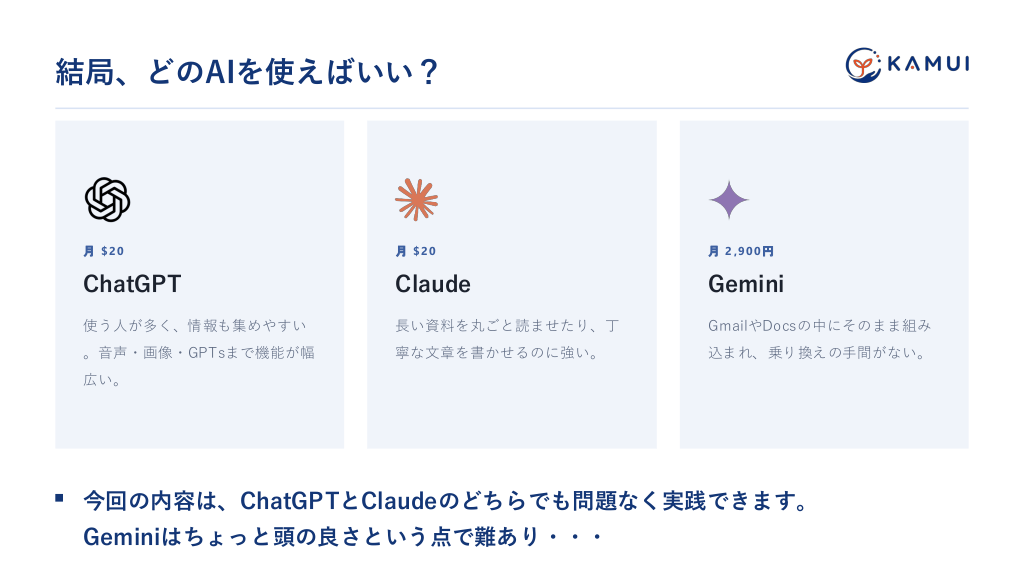Viewport: 1024px width, 576px height.
Task: Click the orange Claude starburst icon
Action: point(417,200)
